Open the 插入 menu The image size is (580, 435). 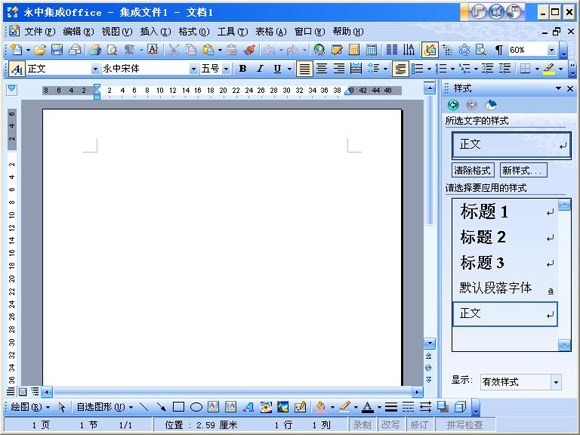tap(155, 32)
